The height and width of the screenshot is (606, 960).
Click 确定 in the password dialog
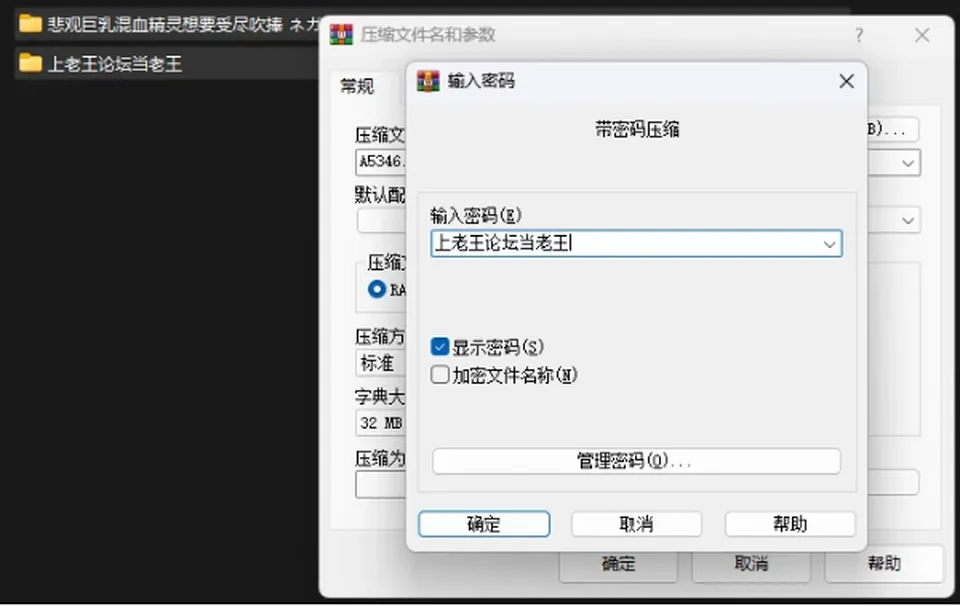484,524
